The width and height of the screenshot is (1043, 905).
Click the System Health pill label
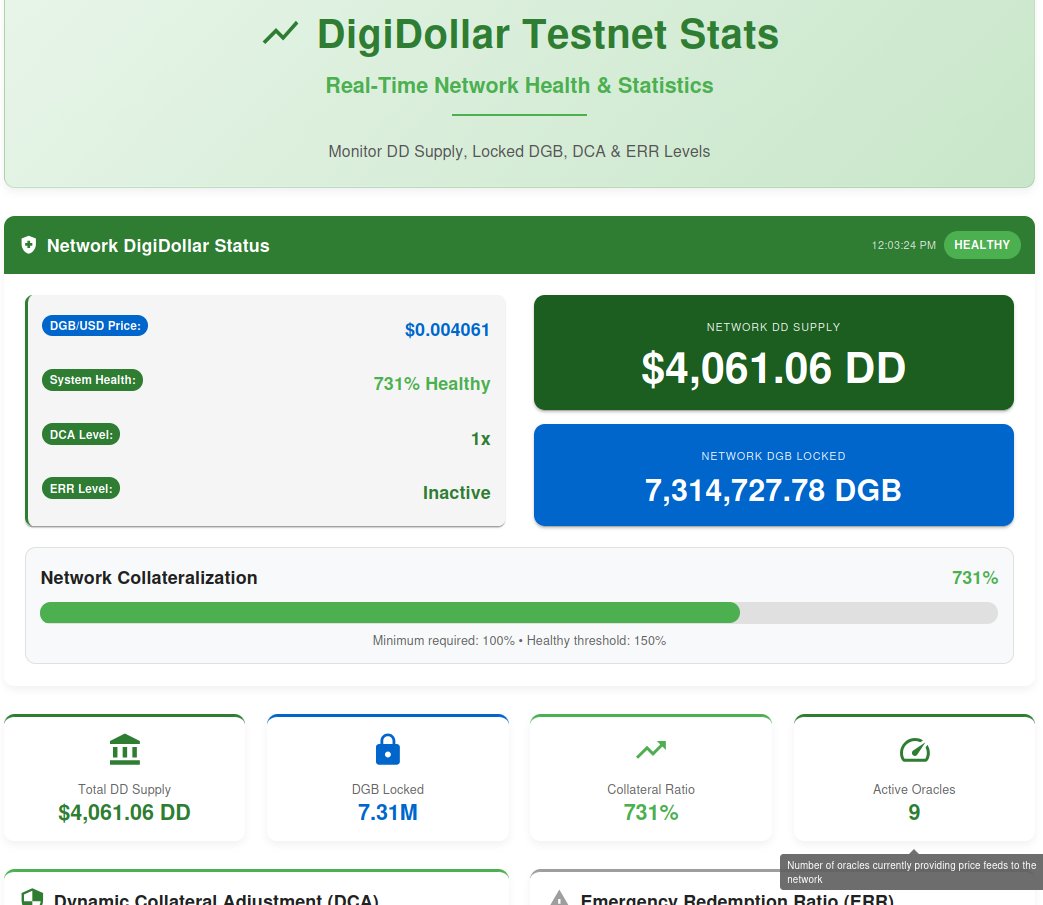(x=92, y=379)
